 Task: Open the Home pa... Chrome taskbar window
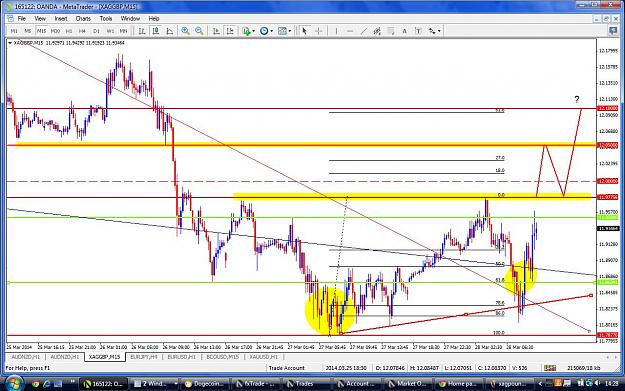click(458, 384)
